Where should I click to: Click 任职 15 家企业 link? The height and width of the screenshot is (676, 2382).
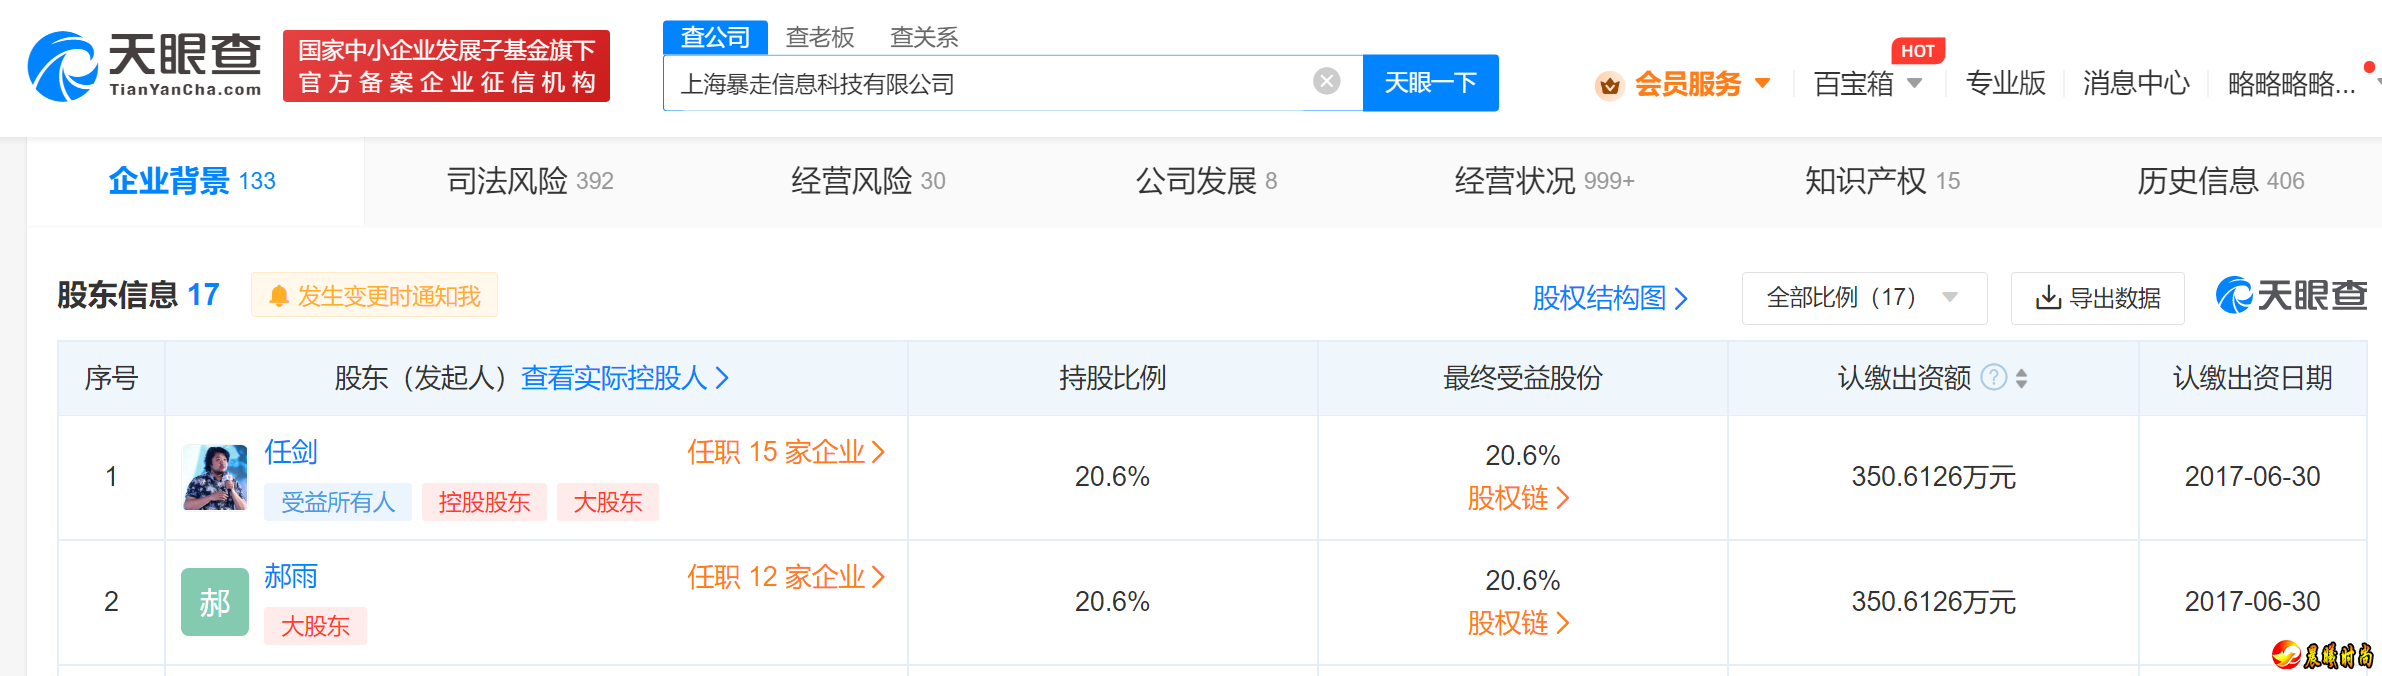pos(786,452)
